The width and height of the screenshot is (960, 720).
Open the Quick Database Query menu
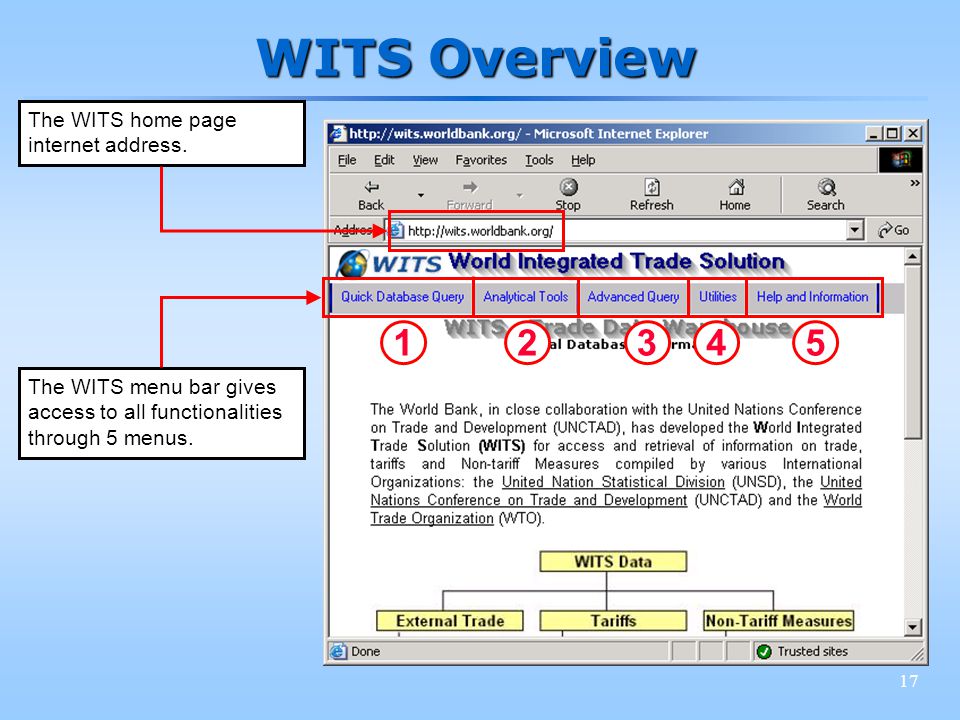402,297
